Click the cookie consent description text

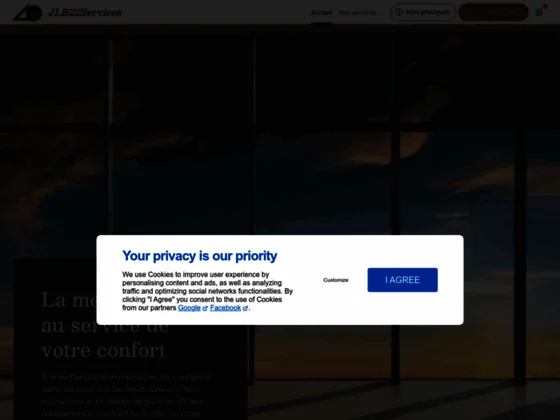click(x=208, y=291)
